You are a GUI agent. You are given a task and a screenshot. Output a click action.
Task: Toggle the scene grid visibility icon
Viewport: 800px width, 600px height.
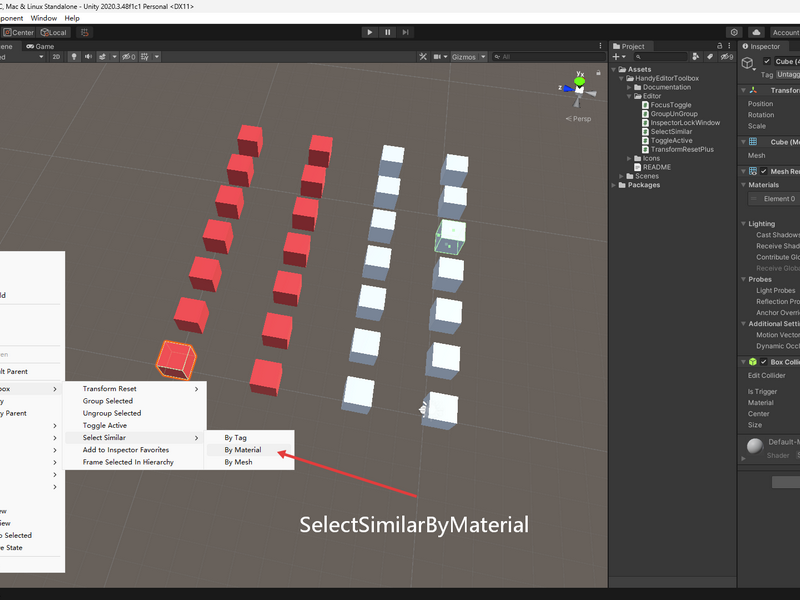(x=145, y=57)
